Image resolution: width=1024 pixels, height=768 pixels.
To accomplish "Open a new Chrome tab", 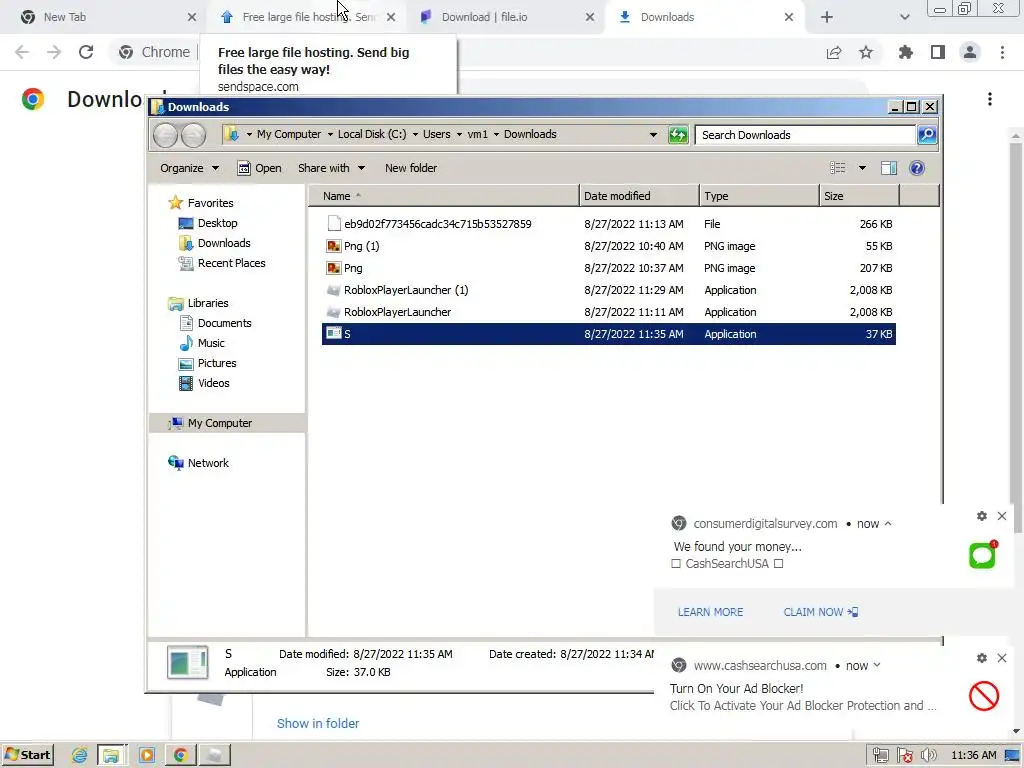I will pyautogui.click(x=827, y=18).
